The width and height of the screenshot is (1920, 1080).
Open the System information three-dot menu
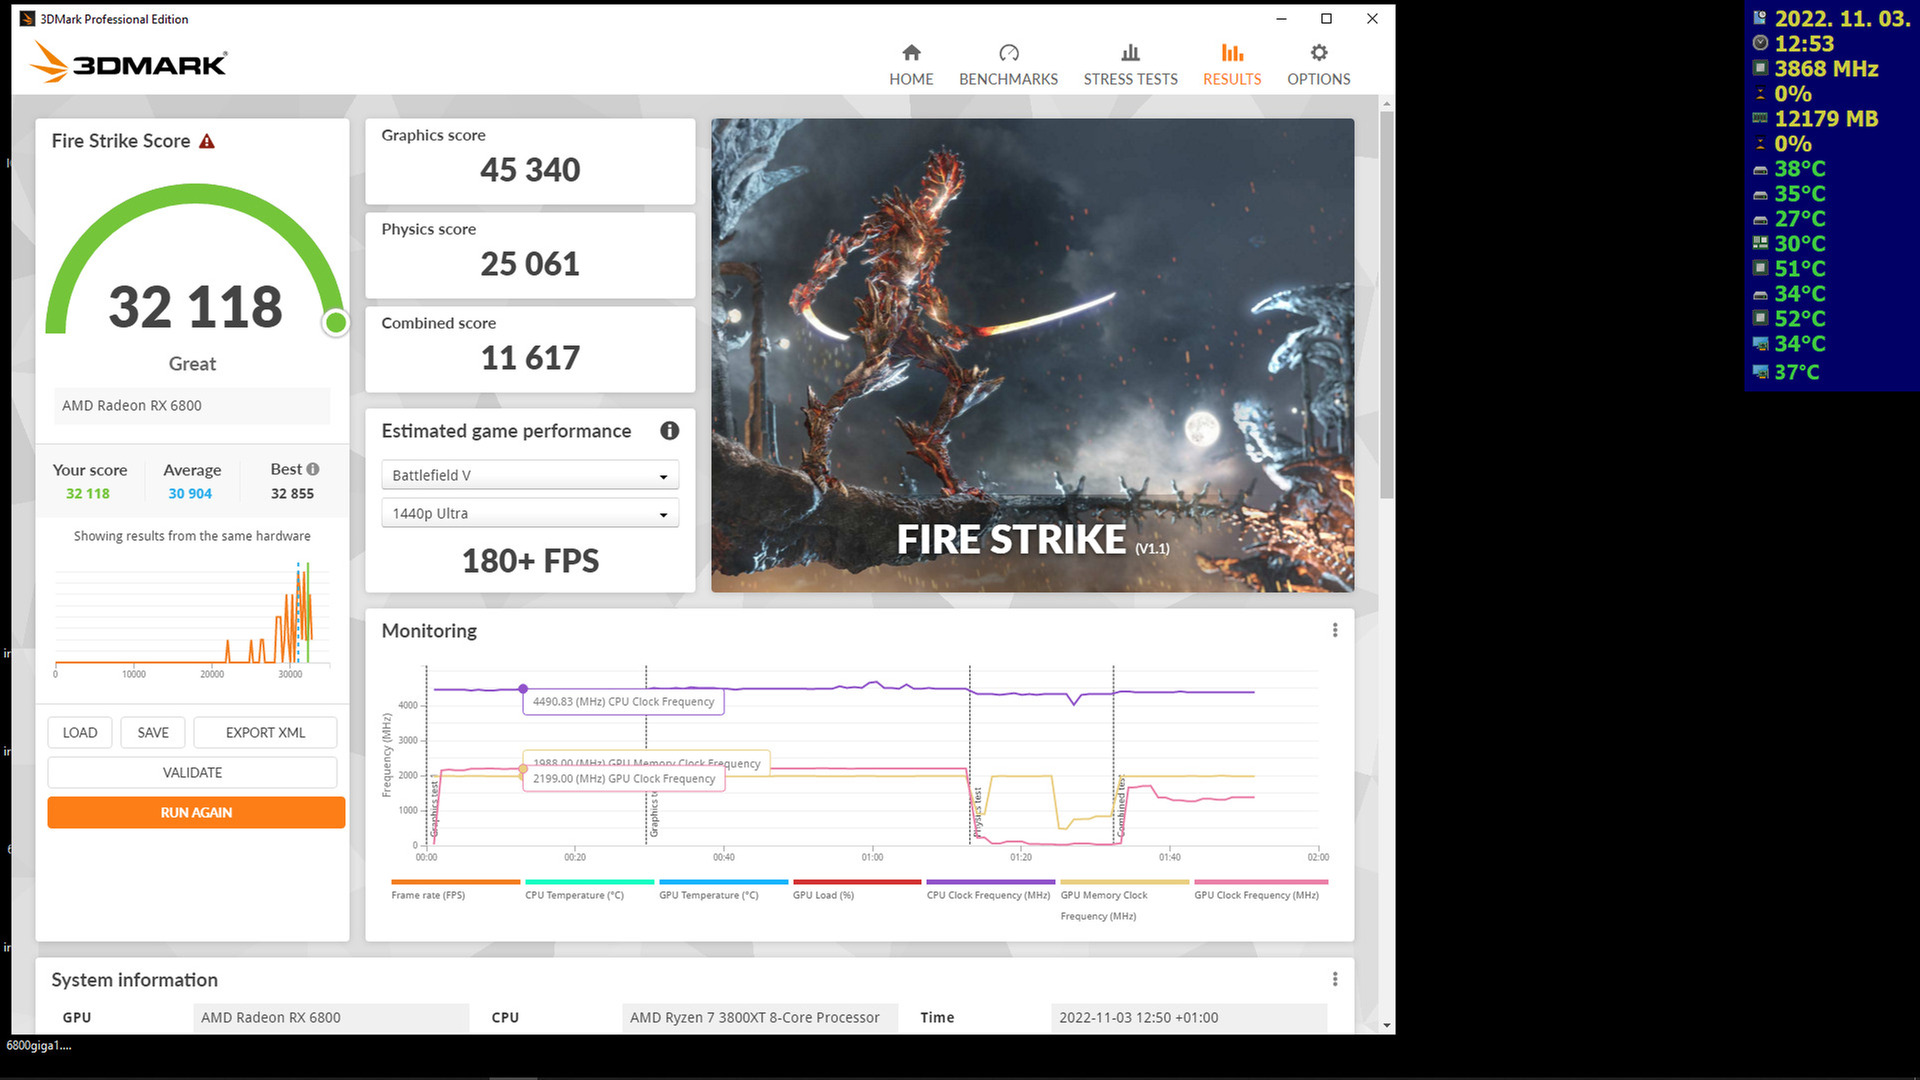tap(1335, 979)
